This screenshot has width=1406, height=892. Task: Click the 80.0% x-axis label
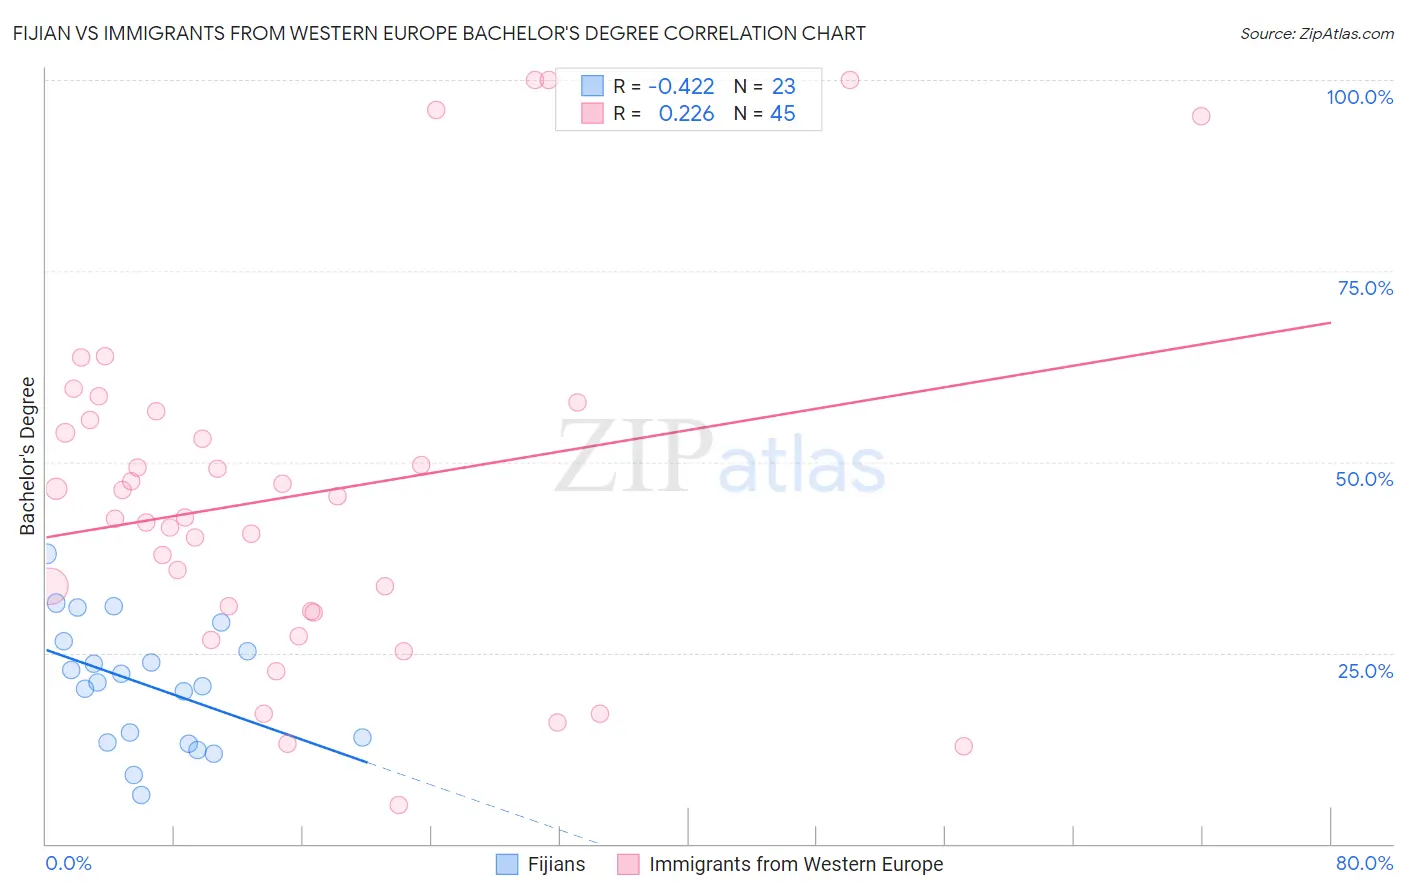tap(1365, 863)
